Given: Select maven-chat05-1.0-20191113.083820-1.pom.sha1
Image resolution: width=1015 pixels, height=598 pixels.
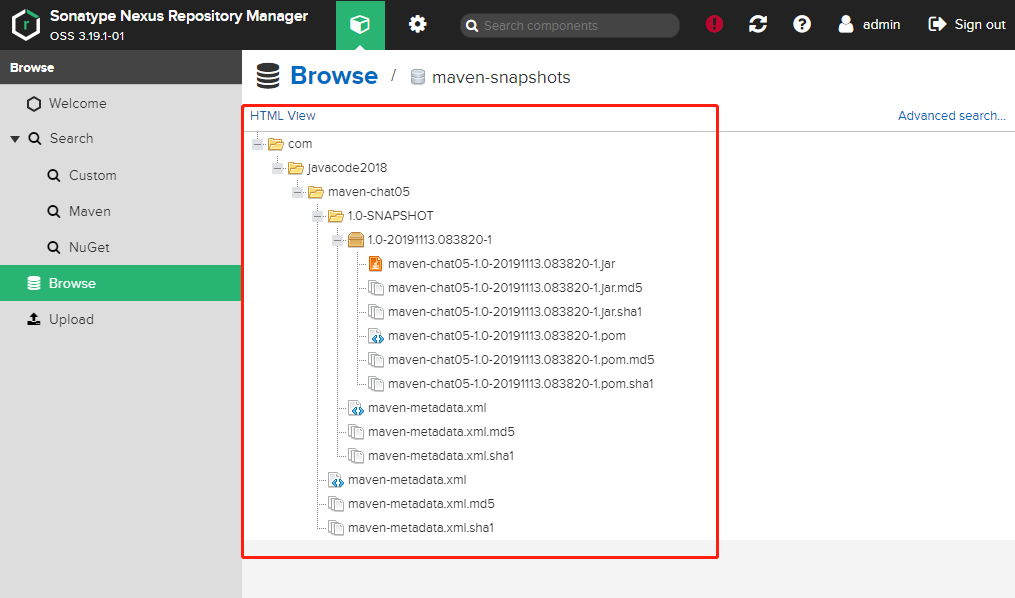Looking at the screenshot, I should pyautogui.click(x=520, y=384).
